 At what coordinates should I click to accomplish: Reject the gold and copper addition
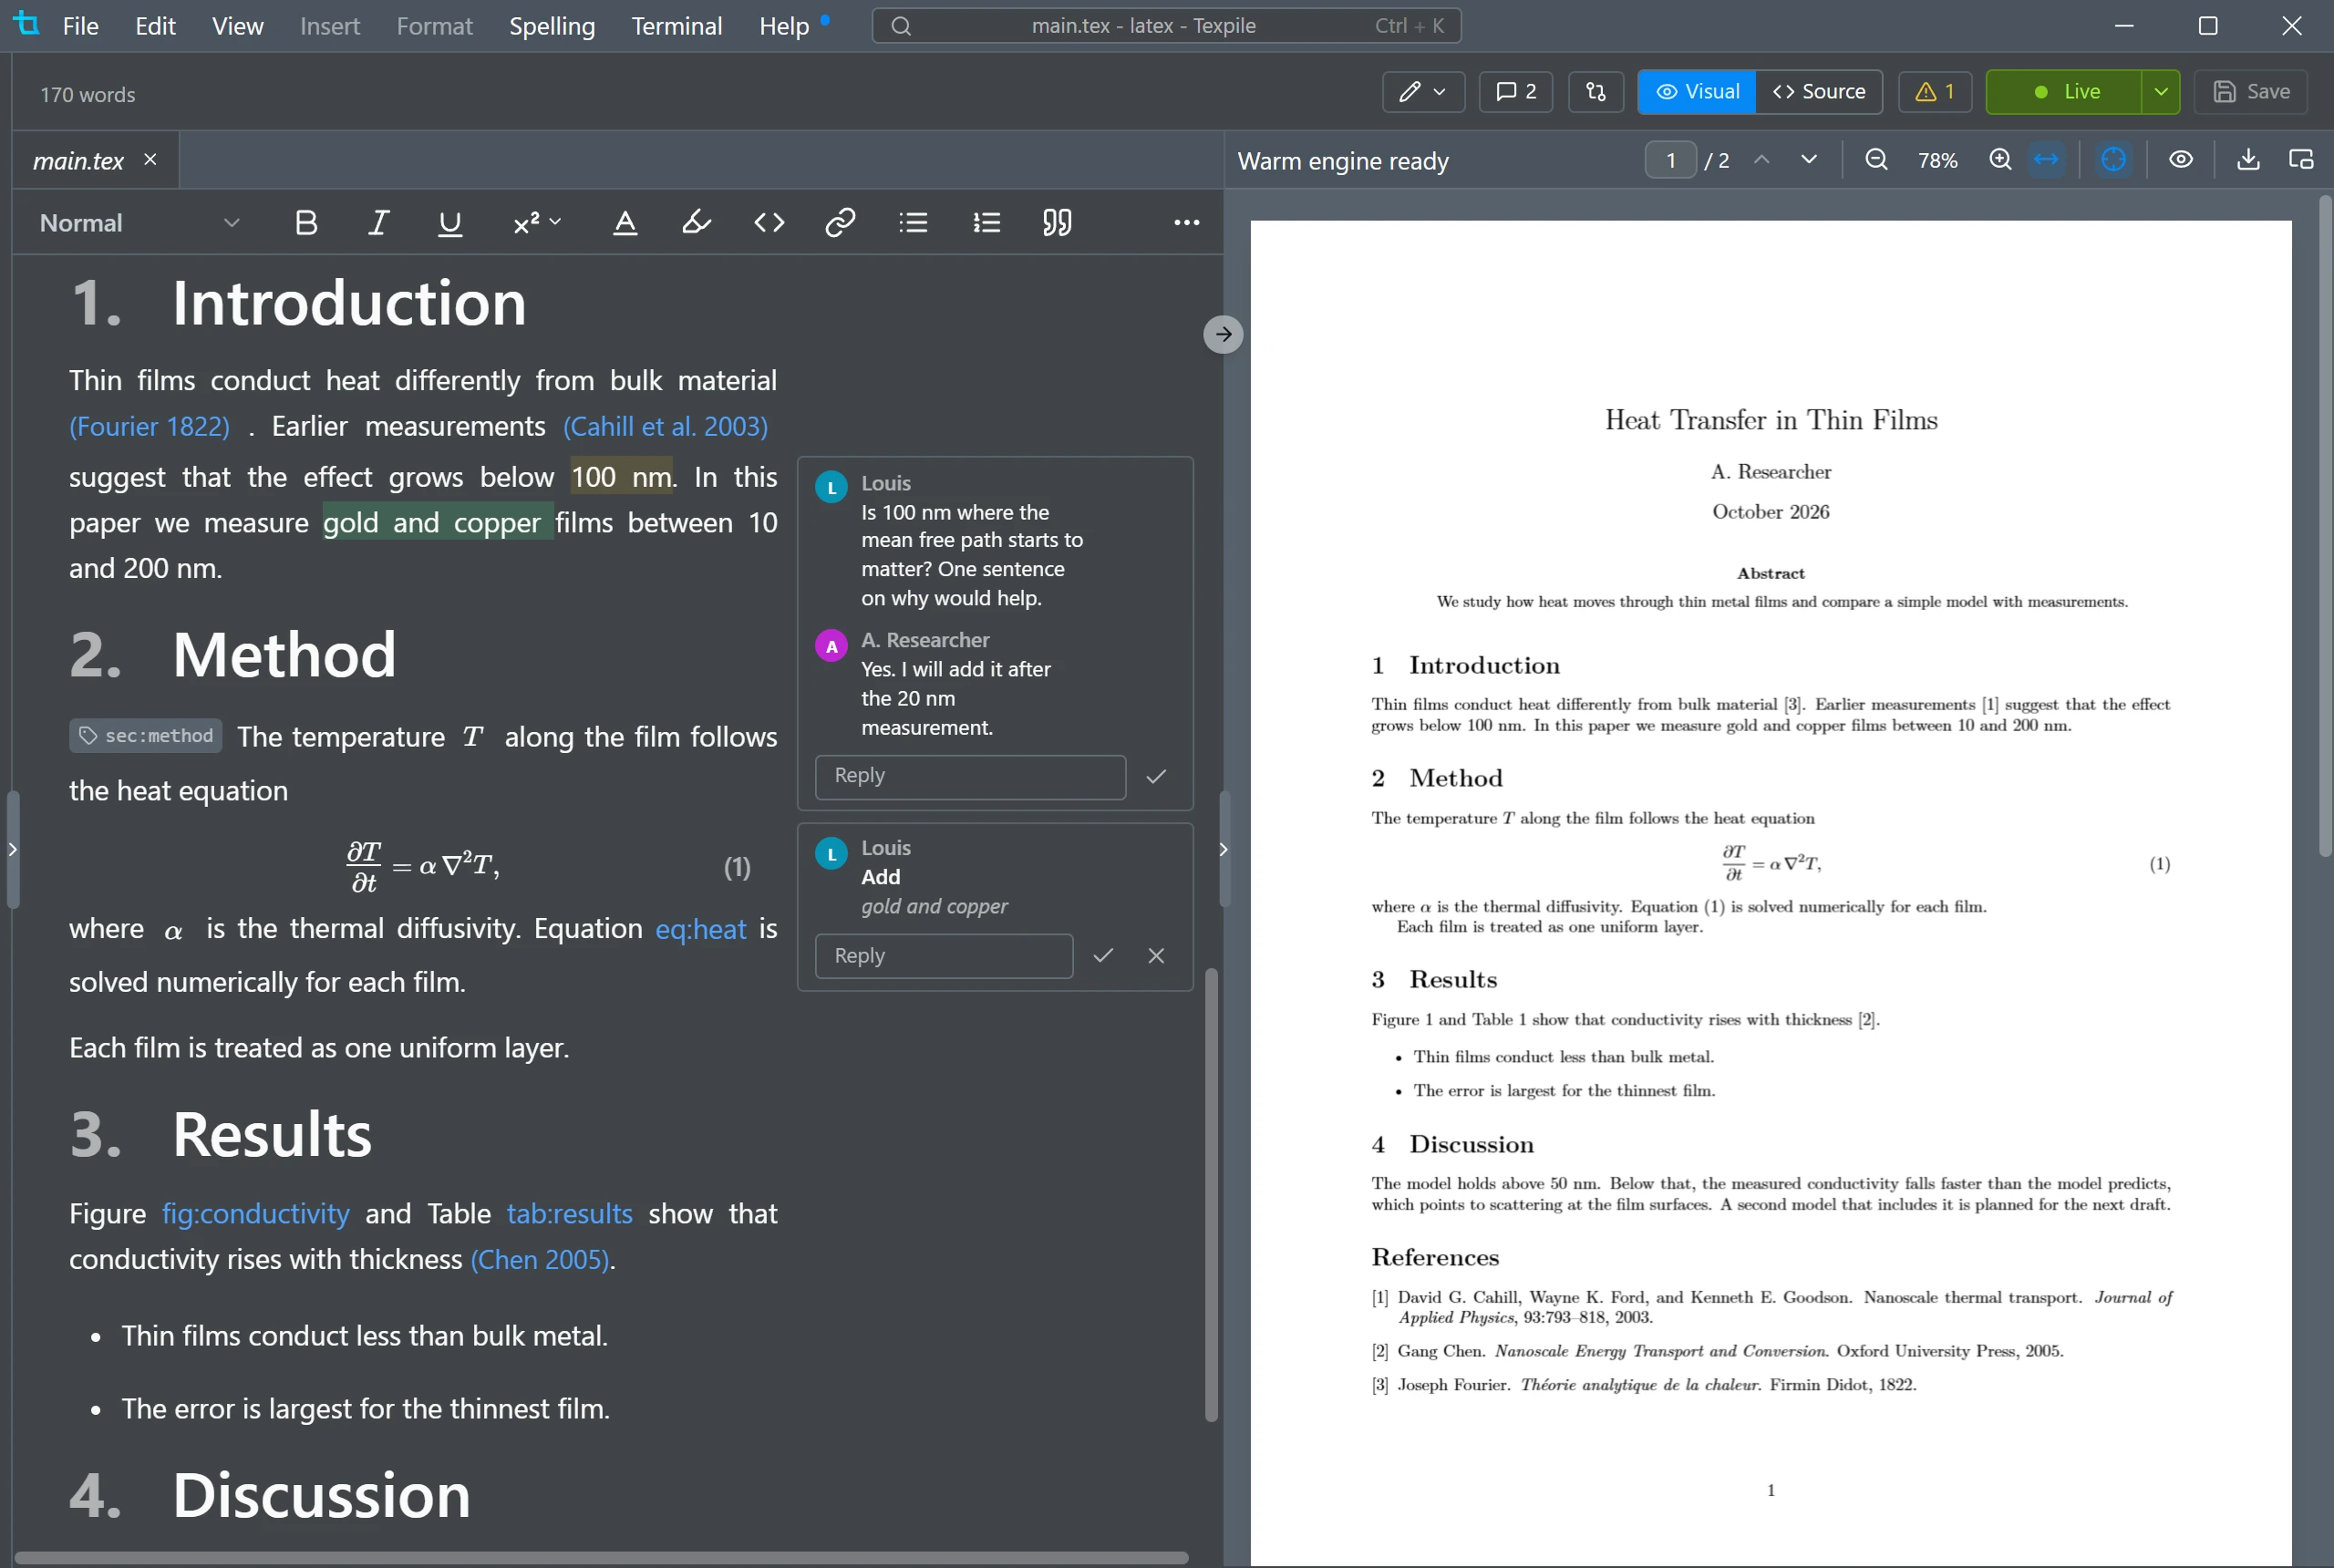coord(1156,957)
